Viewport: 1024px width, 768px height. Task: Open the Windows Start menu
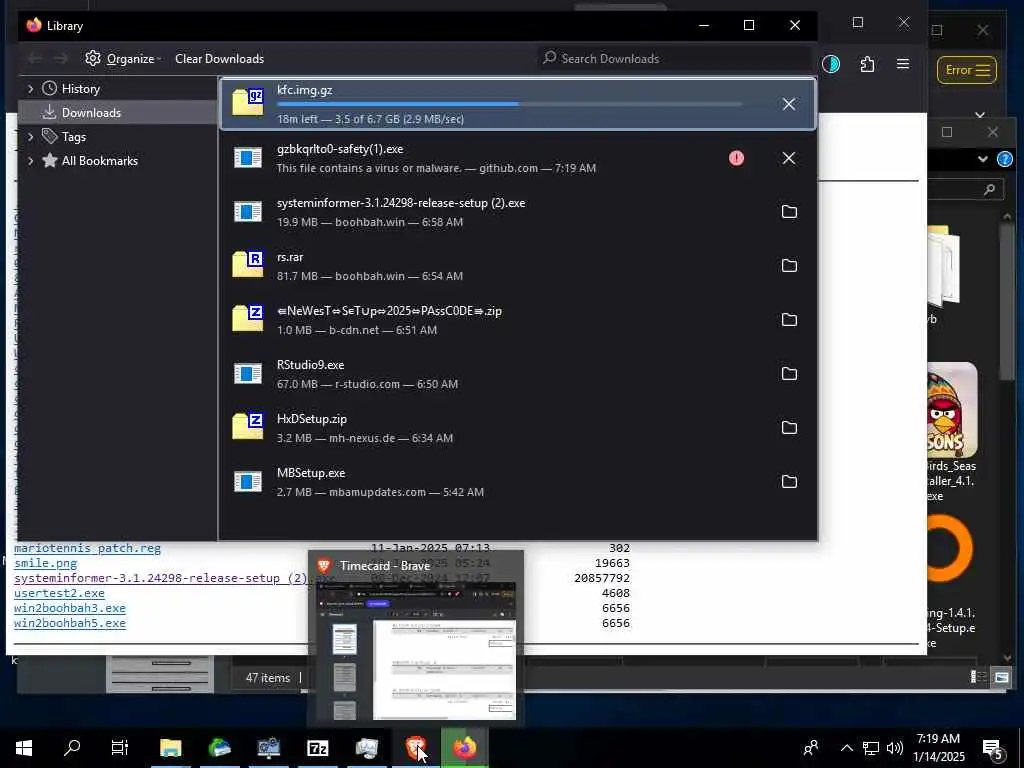24,748
